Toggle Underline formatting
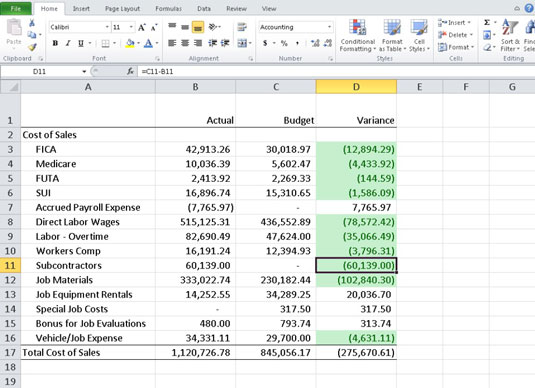The image size is (535, 388). pyautogui.click(x=81, y=43)
